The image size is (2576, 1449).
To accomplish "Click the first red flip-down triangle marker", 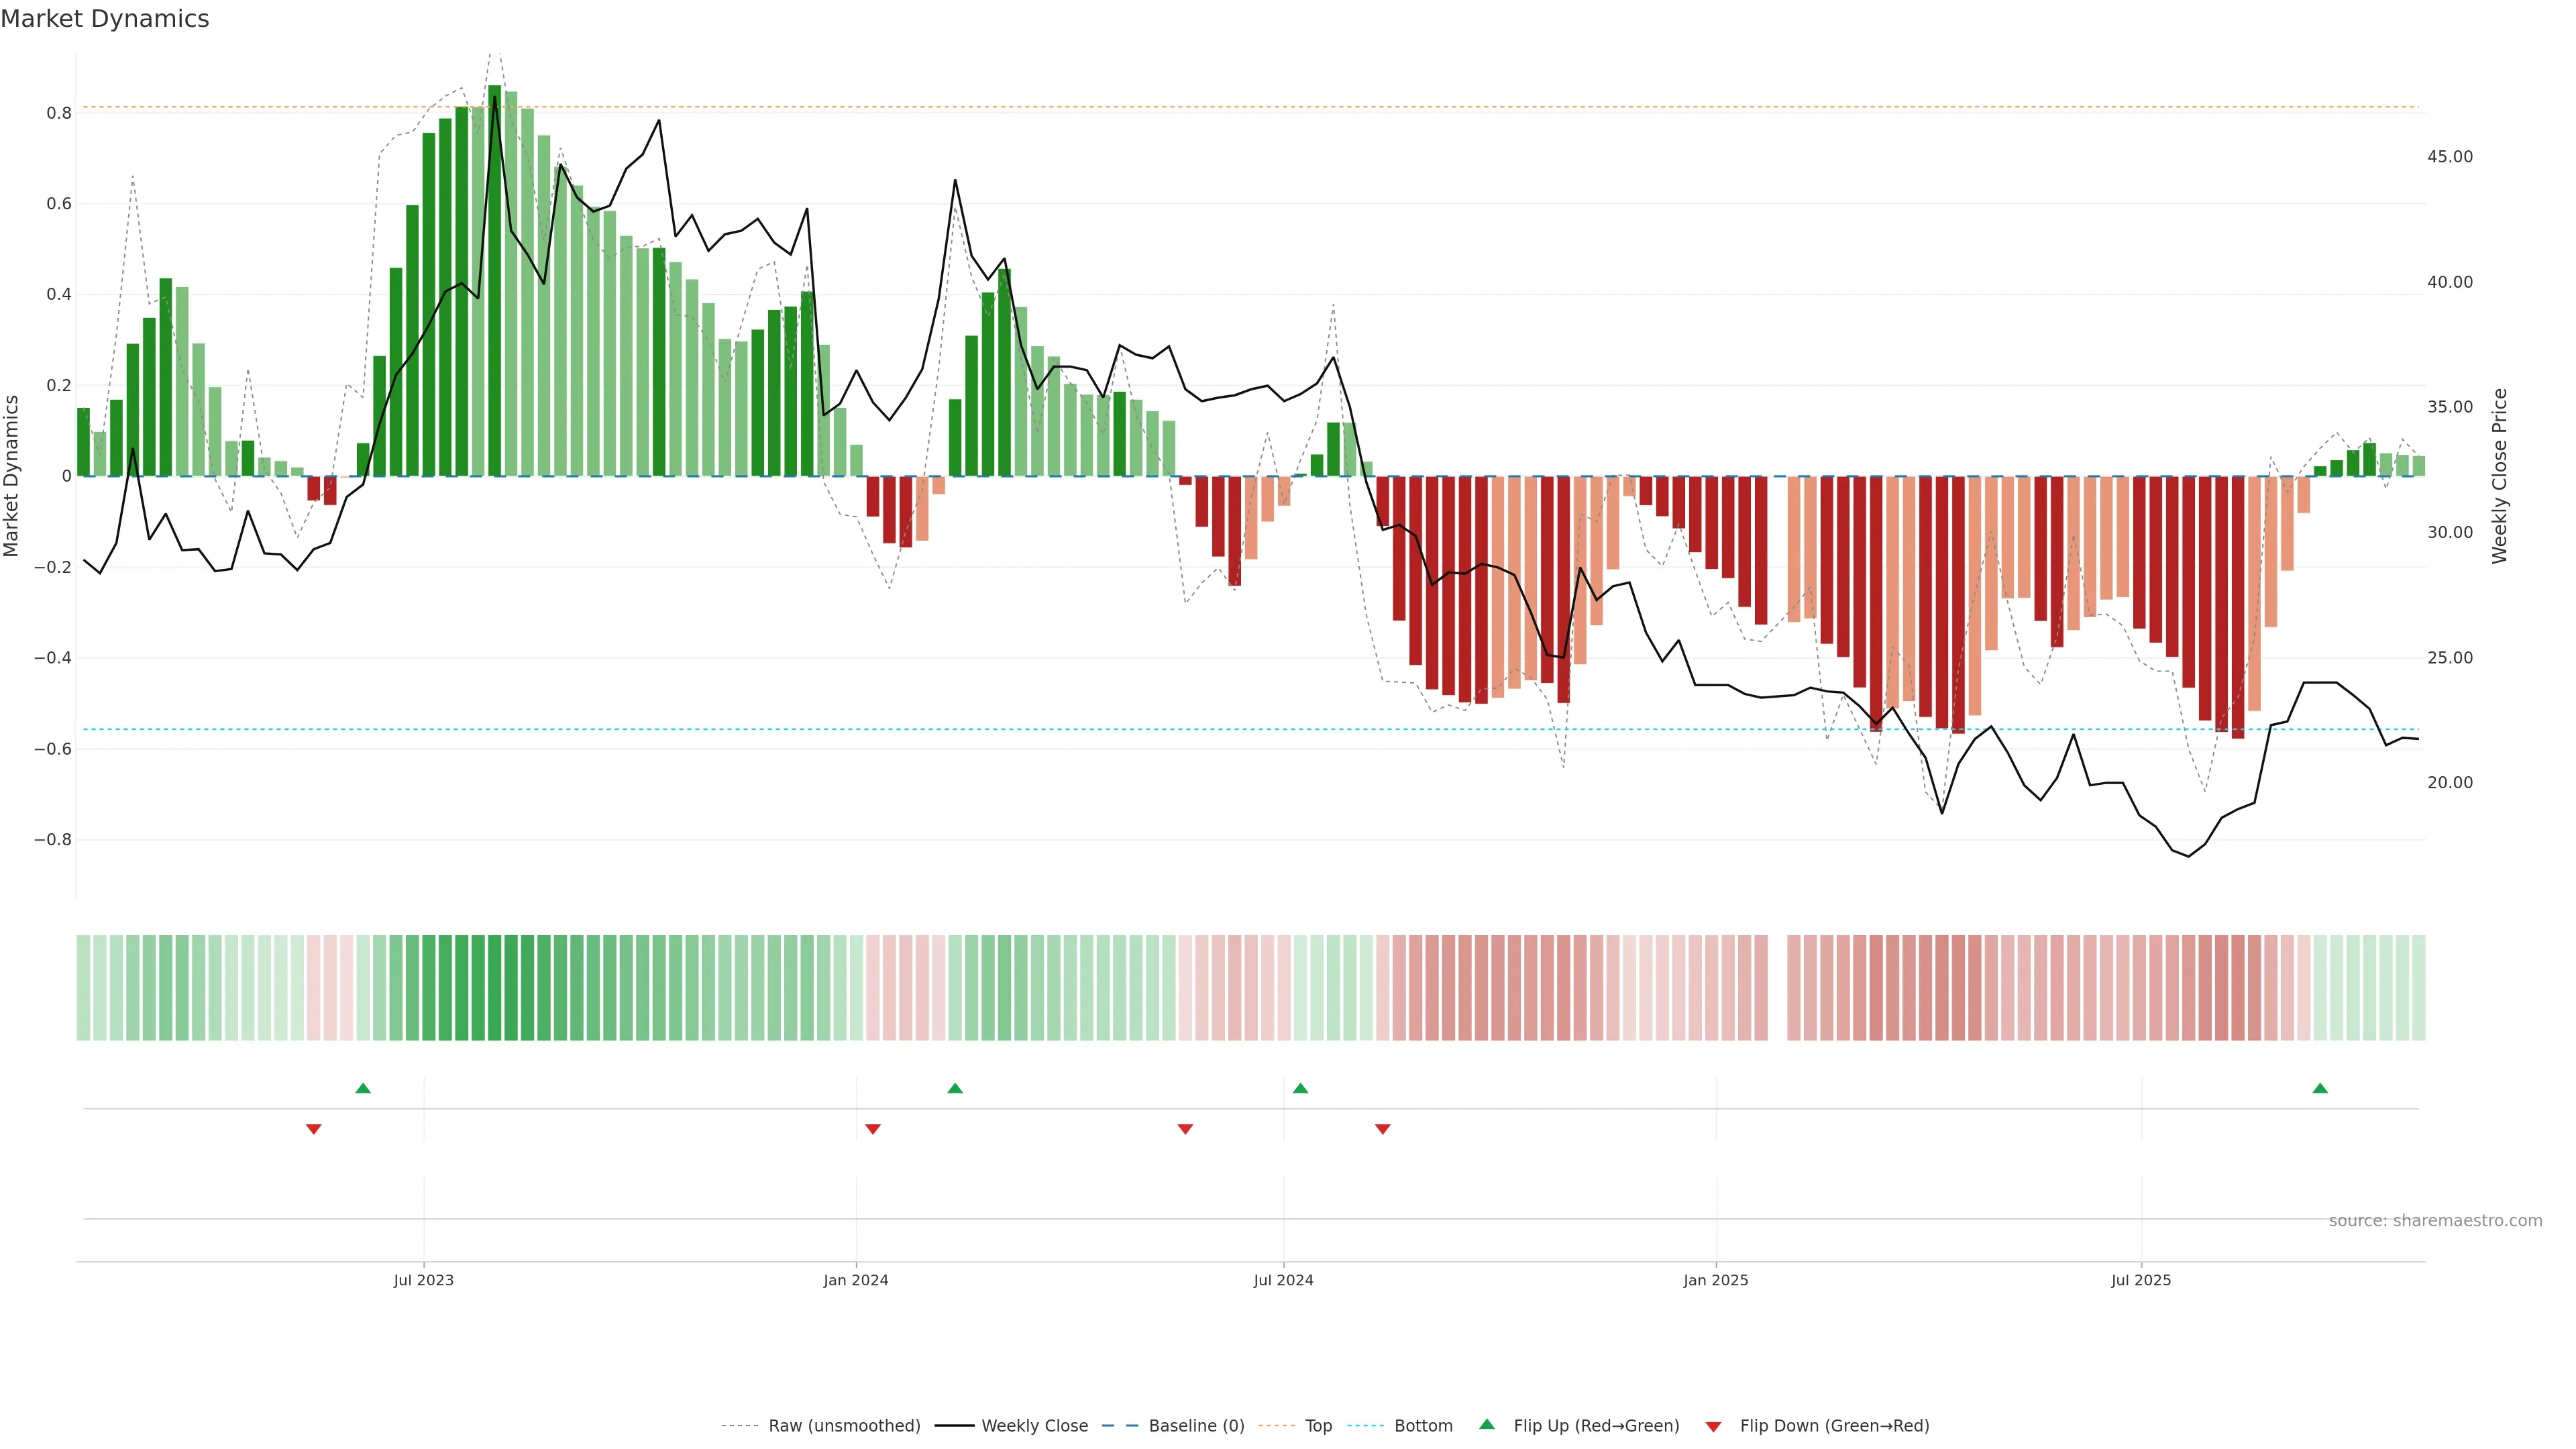I will pos(313,1129).
